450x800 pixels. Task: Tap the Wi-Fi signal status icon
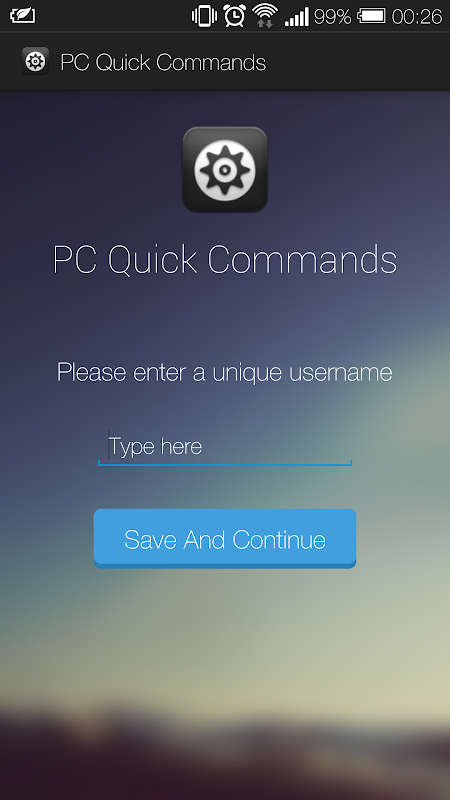(x=265, y=16)
